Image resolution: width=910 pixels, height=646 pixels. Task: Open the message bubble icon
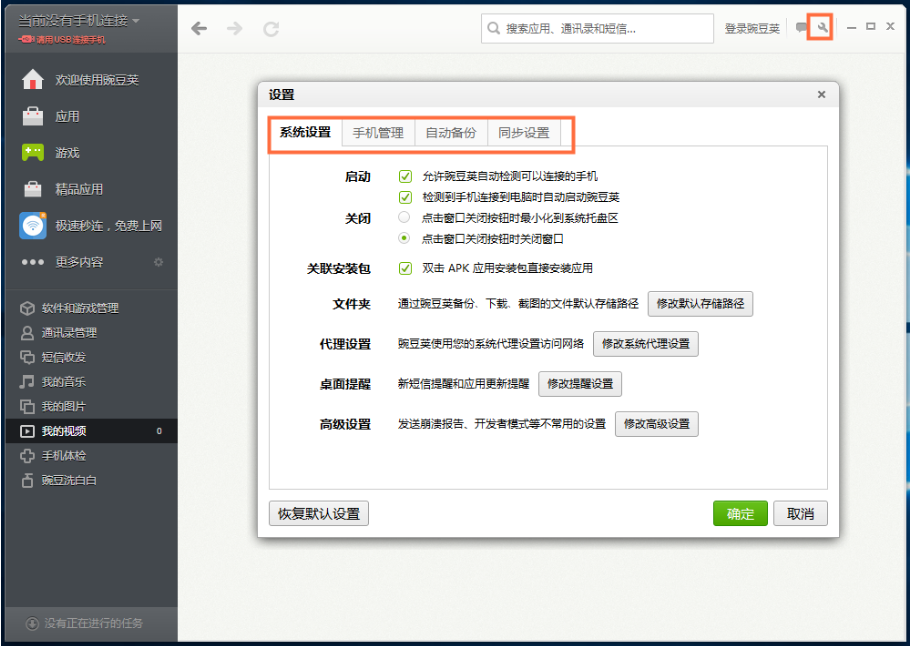click(x=801, y=28)
